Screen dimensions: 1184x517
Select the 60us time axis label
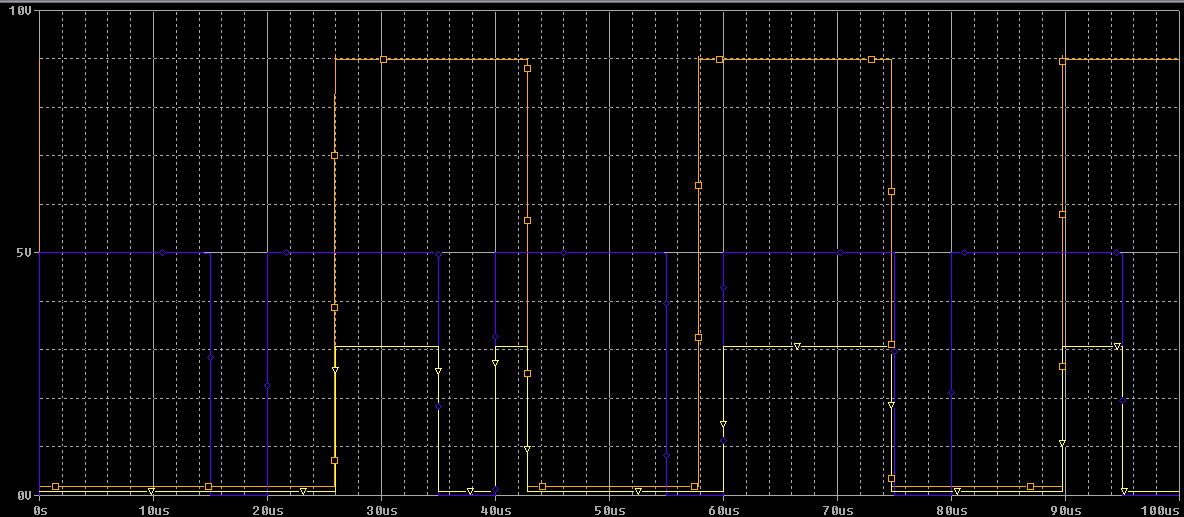pos(723,510)
